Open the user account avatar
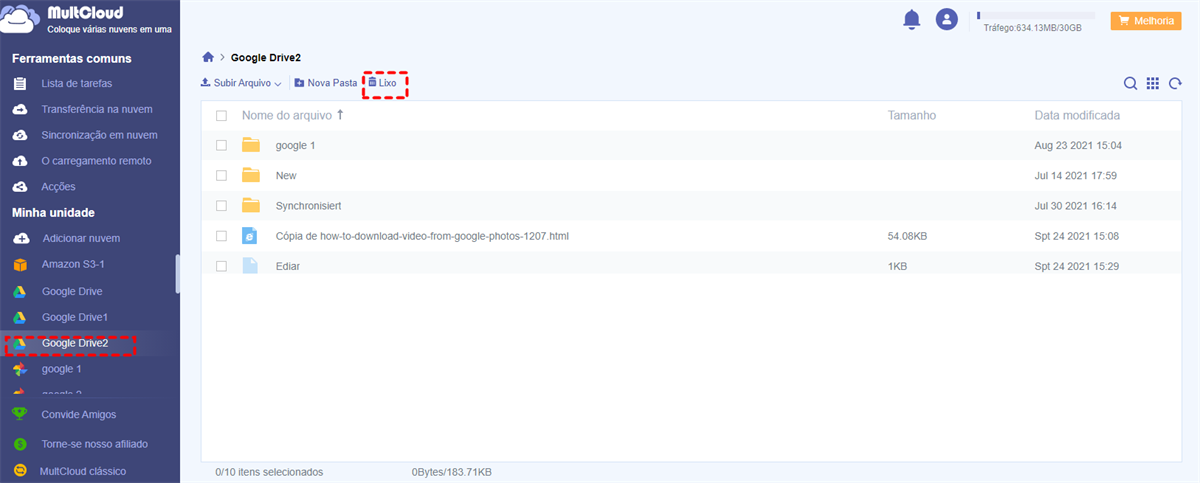This screenshot has width=1200, height=483. (946, 19)
